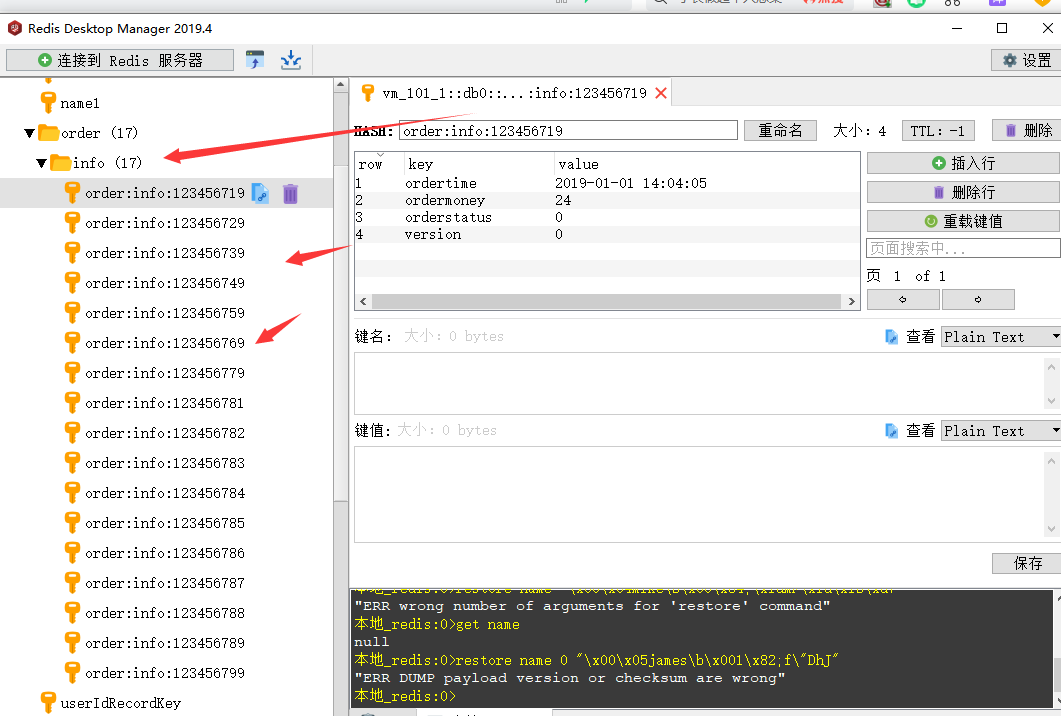1061x716 pixels.
Task: Click the save button
Action: (1027, 563)
